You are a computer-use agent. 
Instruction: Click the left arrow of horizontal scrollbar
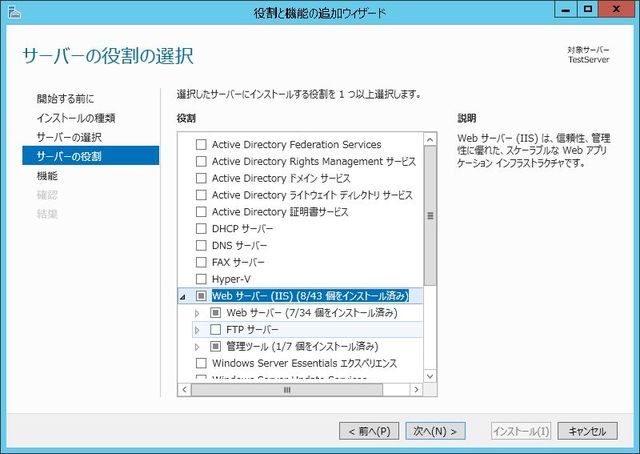tap(184, 389)
